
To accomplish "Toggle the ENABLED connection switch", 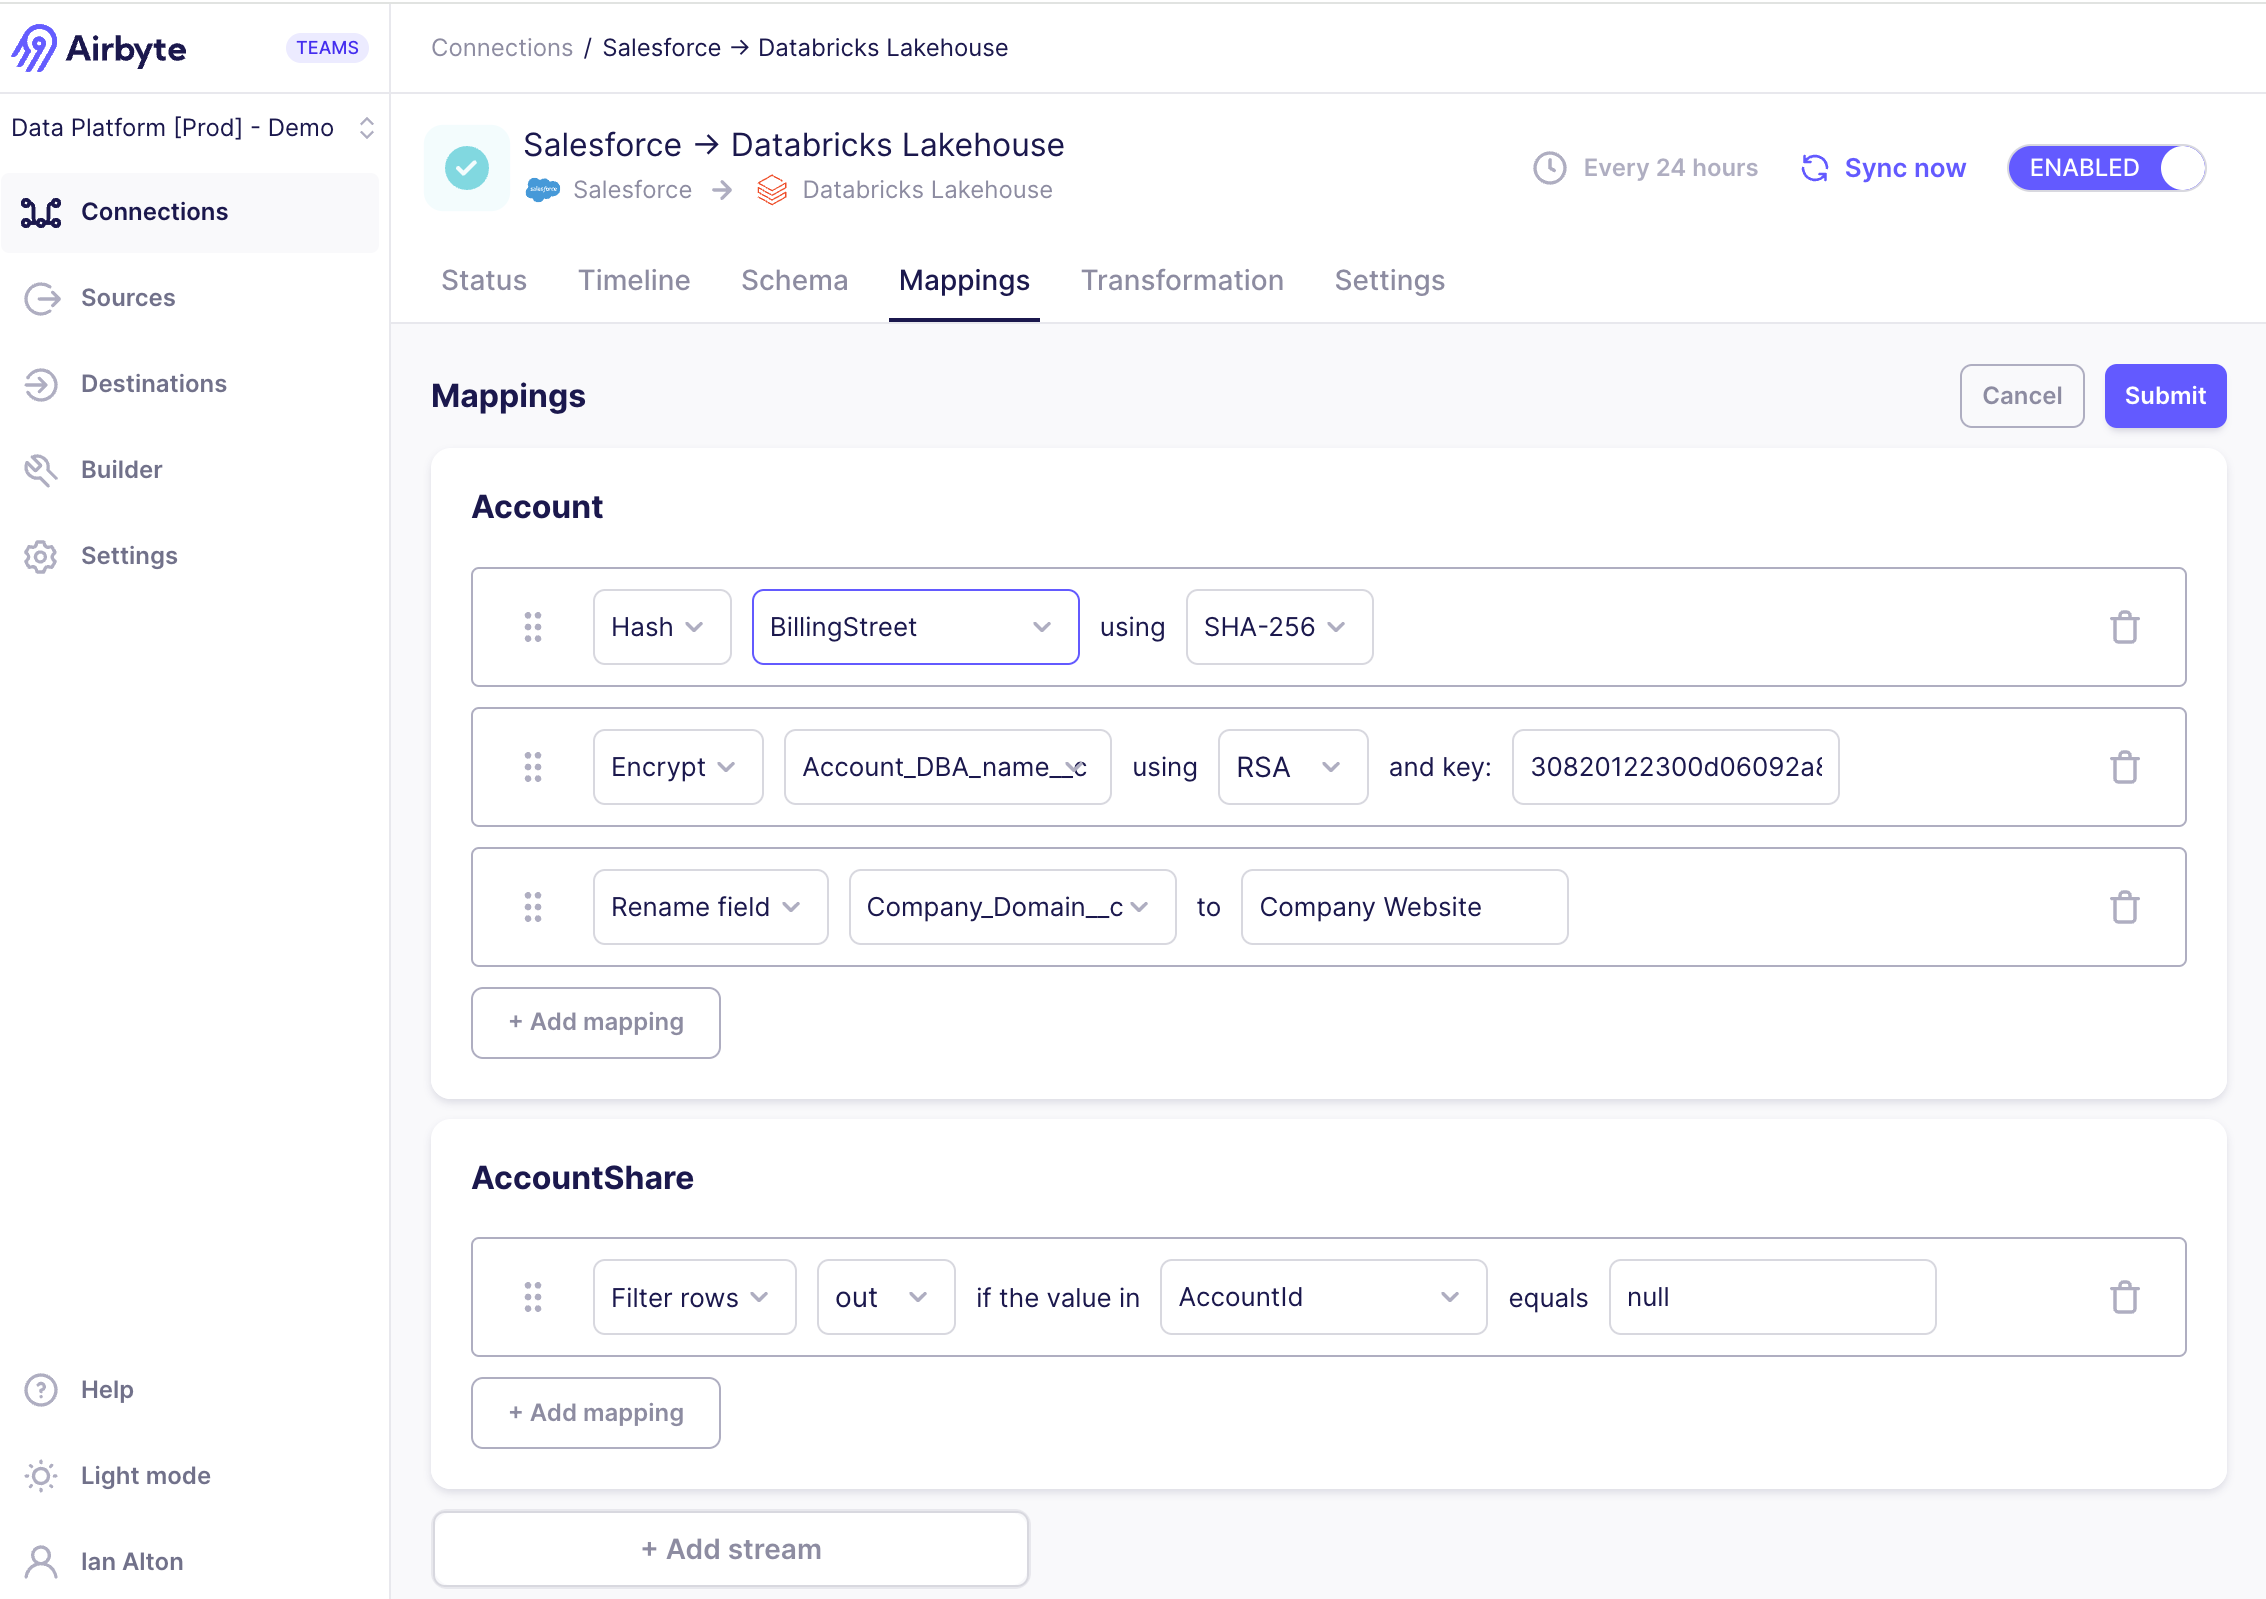I will coord(2190,166).
